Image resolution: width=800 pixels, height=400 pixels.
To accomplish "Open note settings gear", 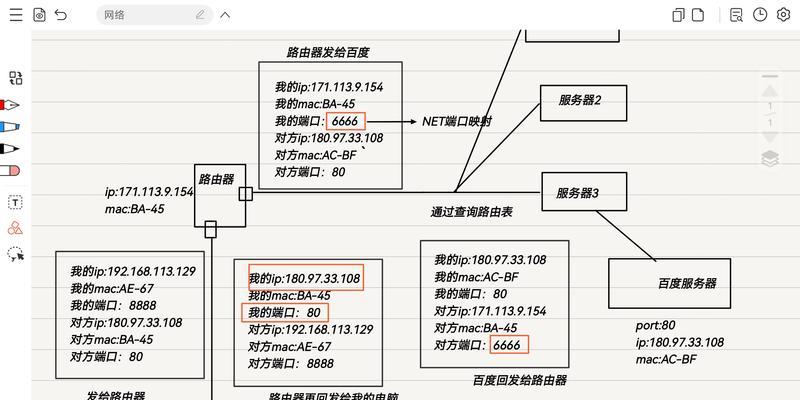I will [783, 15].
